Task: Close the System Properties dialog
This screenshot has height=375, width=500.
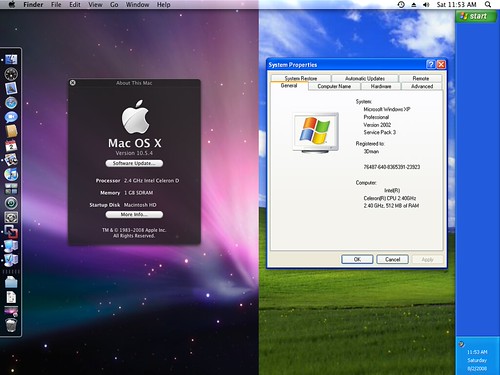Action: click(441, 64)
